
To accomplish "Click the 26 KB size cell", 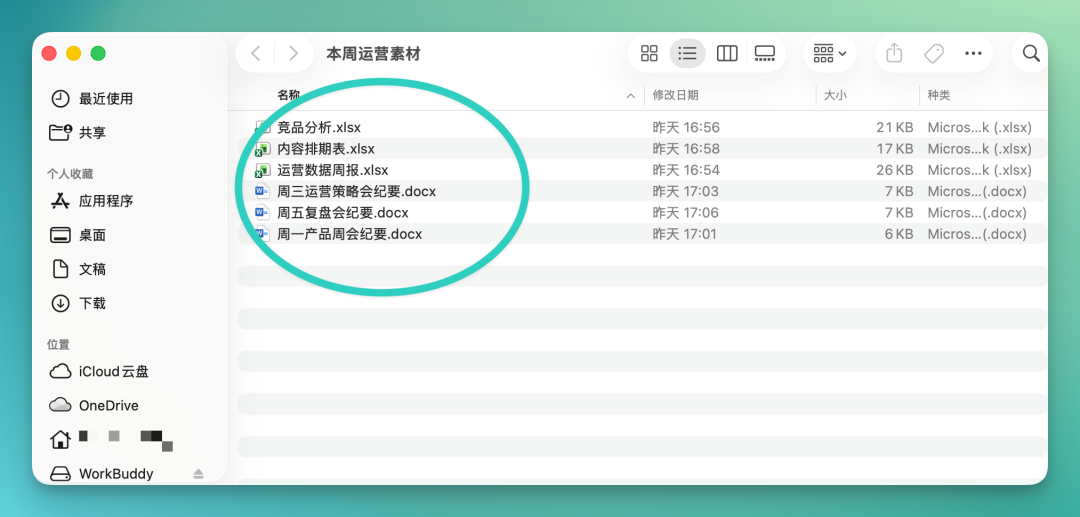I will coord(895,170).
